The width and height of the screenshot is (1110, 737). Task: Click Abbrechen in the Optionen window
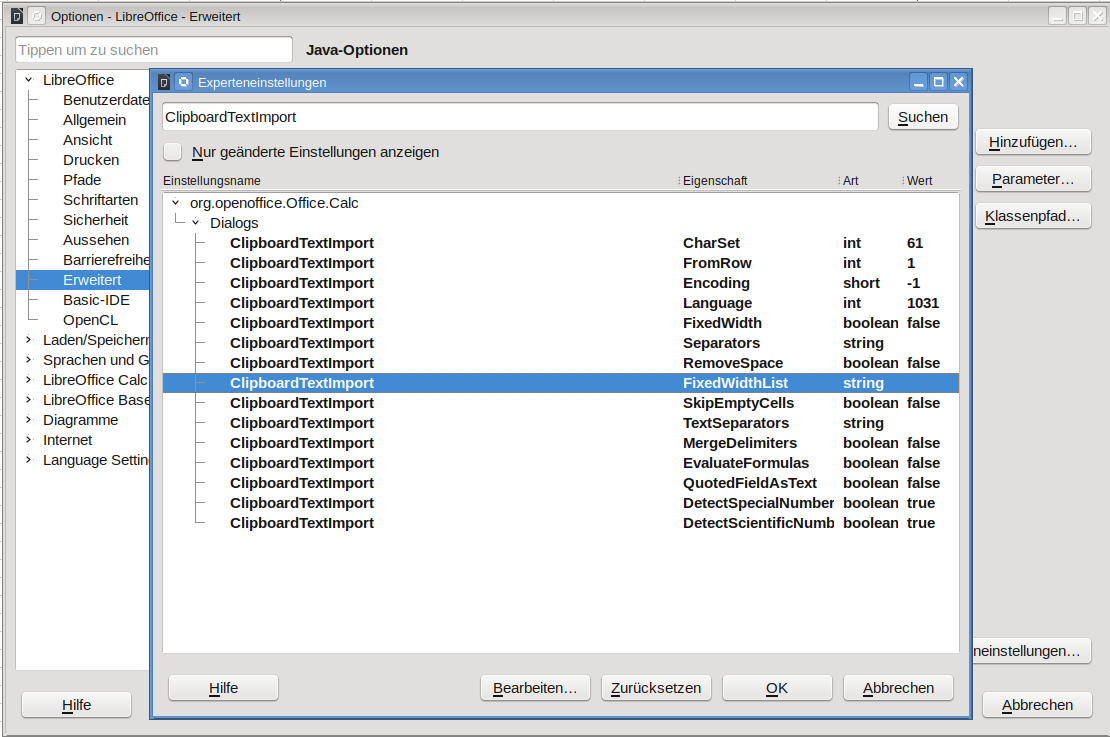coord(1037,705)
